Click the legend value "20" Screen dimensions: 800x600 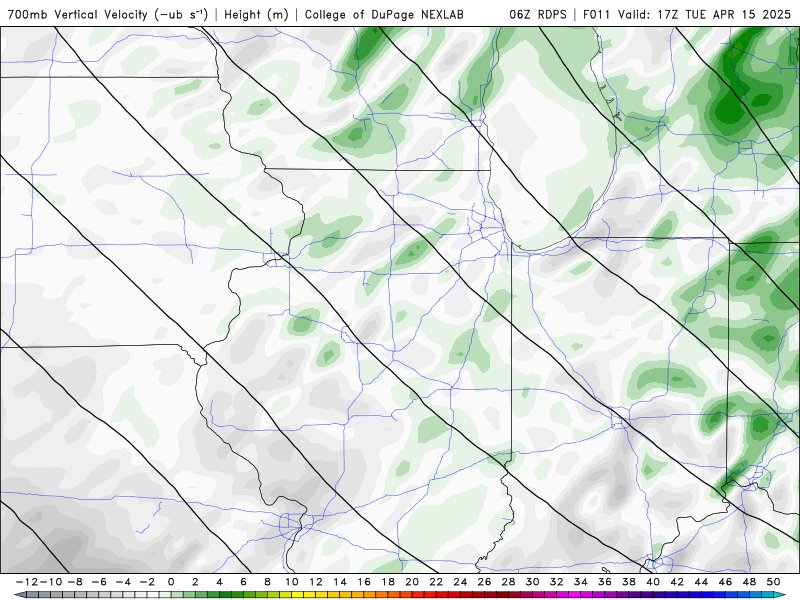[412, 582]
